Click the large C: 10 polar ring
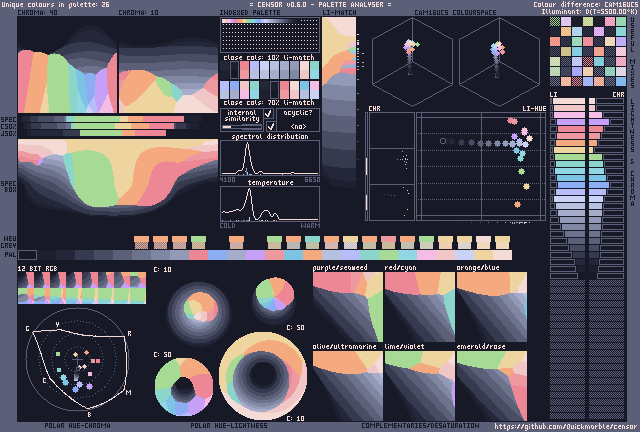 257,375
